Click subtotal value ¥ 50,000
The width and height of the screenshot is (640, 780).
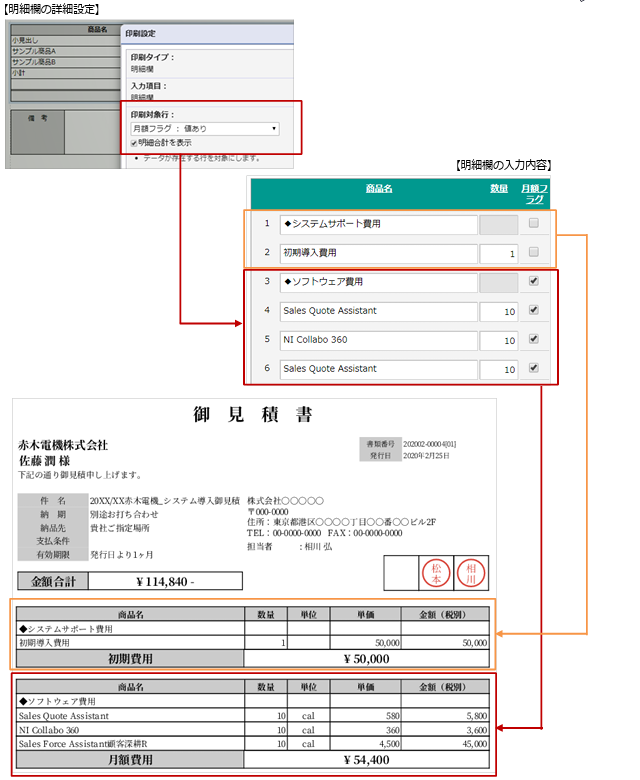366,659
